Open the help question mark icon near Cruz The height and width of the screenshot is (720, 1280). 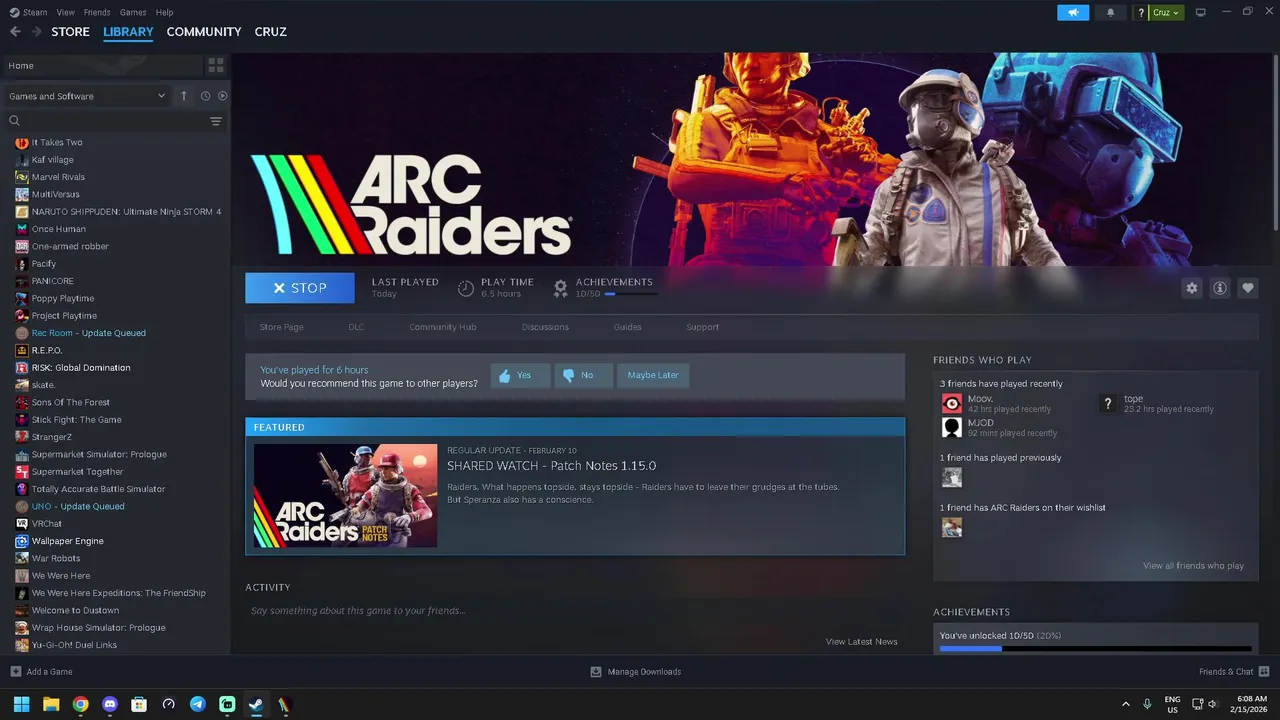point(1141,13)
